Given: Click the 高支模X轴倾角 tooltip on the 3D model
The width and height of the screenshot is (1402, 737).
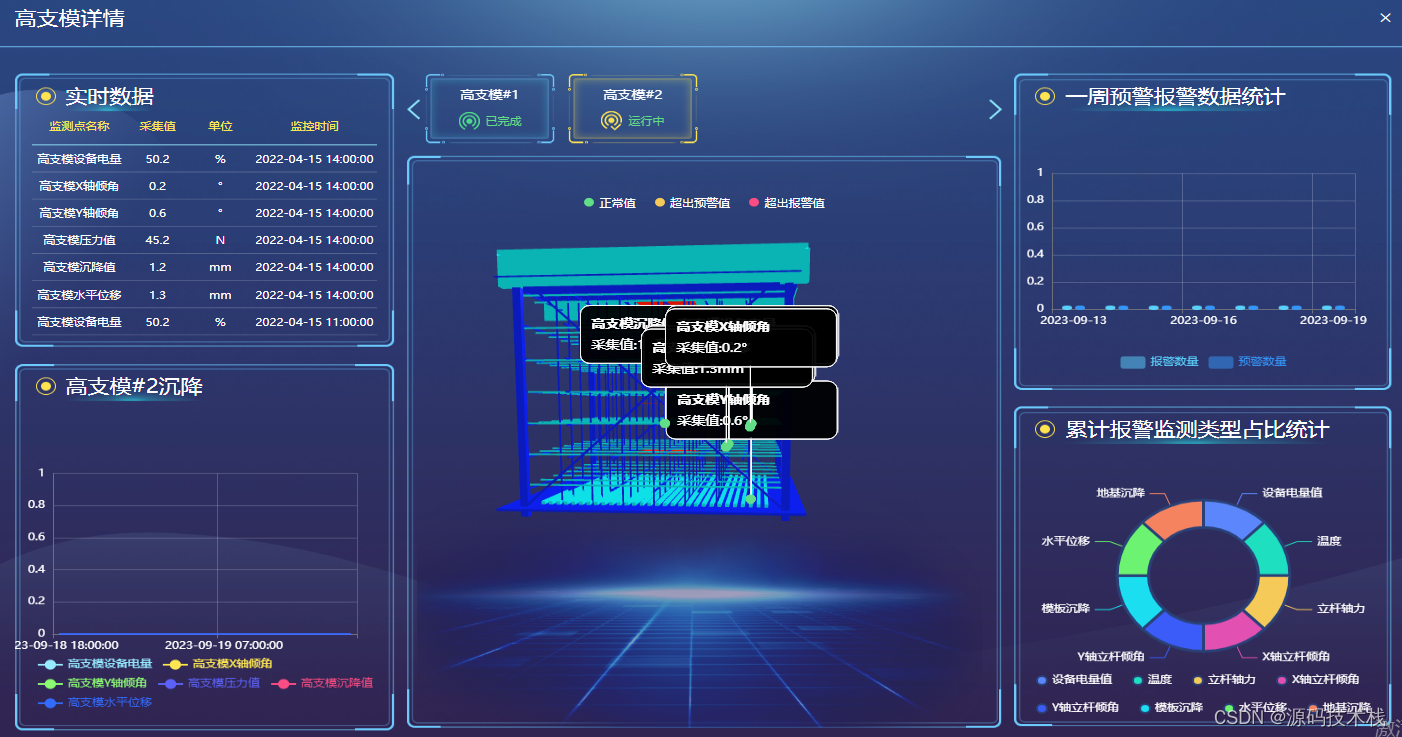Looking at the screenshot, I should click(x=751, y=336).
